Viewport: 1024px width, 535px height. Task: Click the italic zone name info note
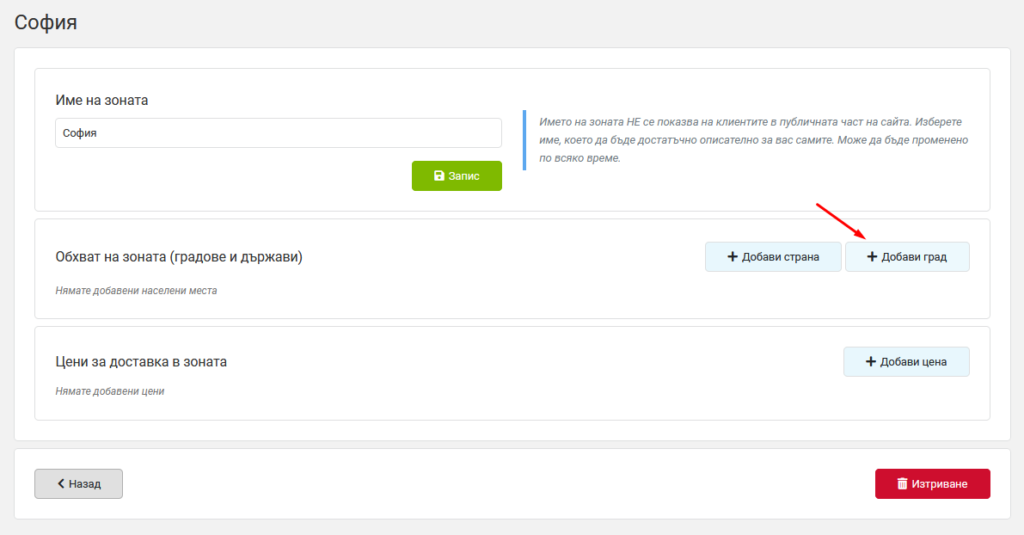(754, 140)
